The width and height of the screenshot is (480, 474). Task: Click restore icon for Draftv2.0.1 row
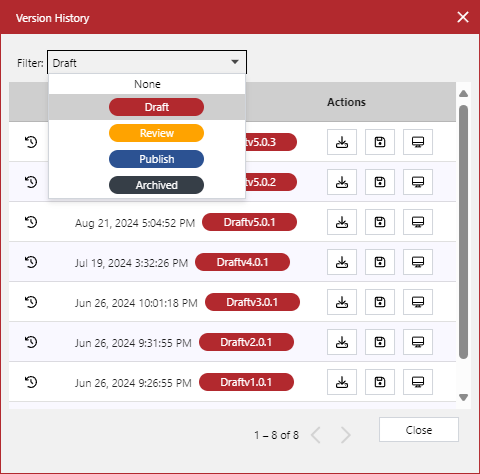pyautogui.click(x=31, y=342)
